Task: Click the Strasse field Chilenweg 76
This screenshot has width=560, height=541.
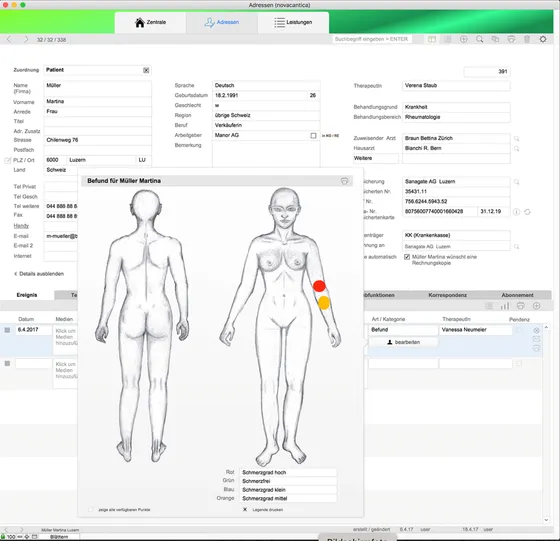Action: 98,140
